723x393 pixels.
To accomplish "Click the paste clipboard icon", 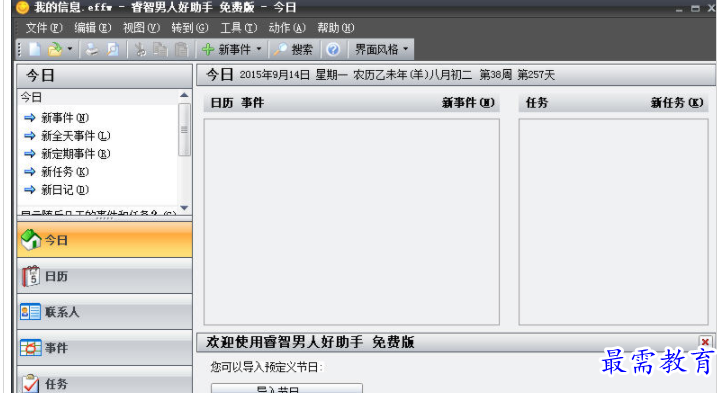I will (x=182, y=49).
